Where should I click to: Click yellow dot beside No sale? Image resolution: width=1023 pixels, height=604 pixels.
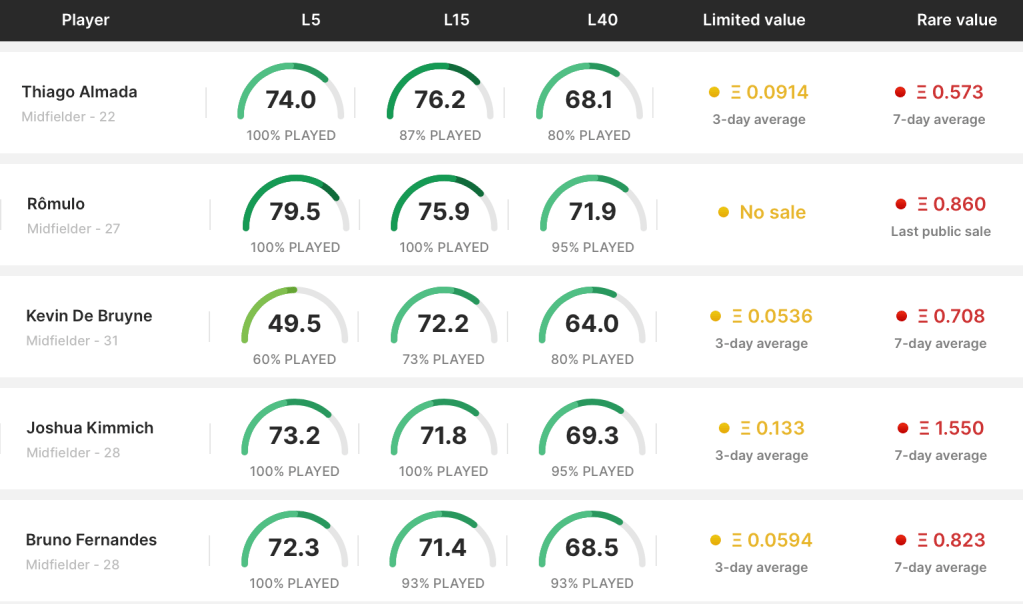coord(723,212)
